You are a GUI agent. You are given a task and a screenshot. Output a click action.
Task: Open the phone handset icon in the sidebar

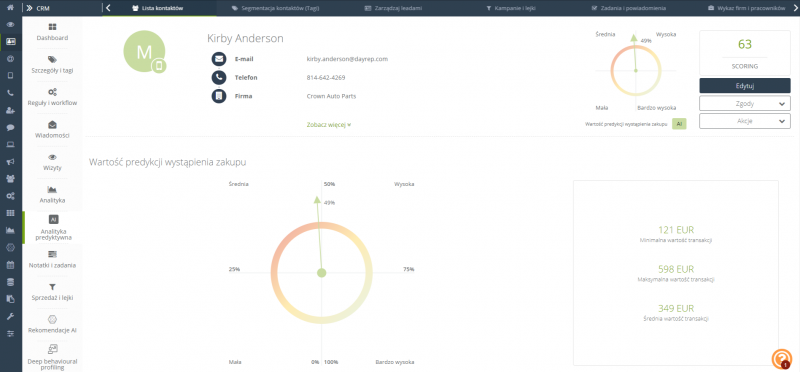tap(11, 93)
